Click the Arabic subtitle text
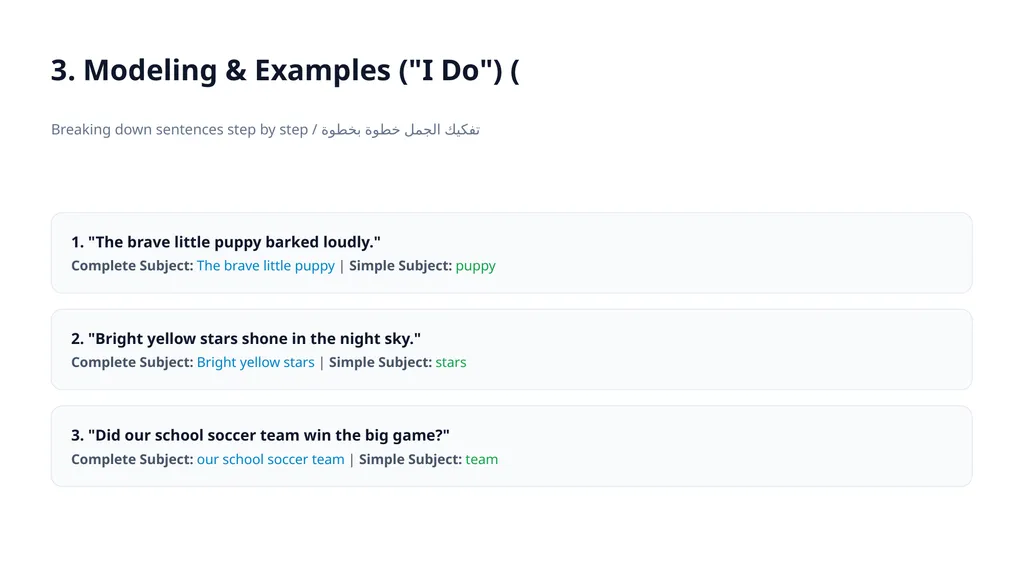1024x575 pixels. click(400, 129)
